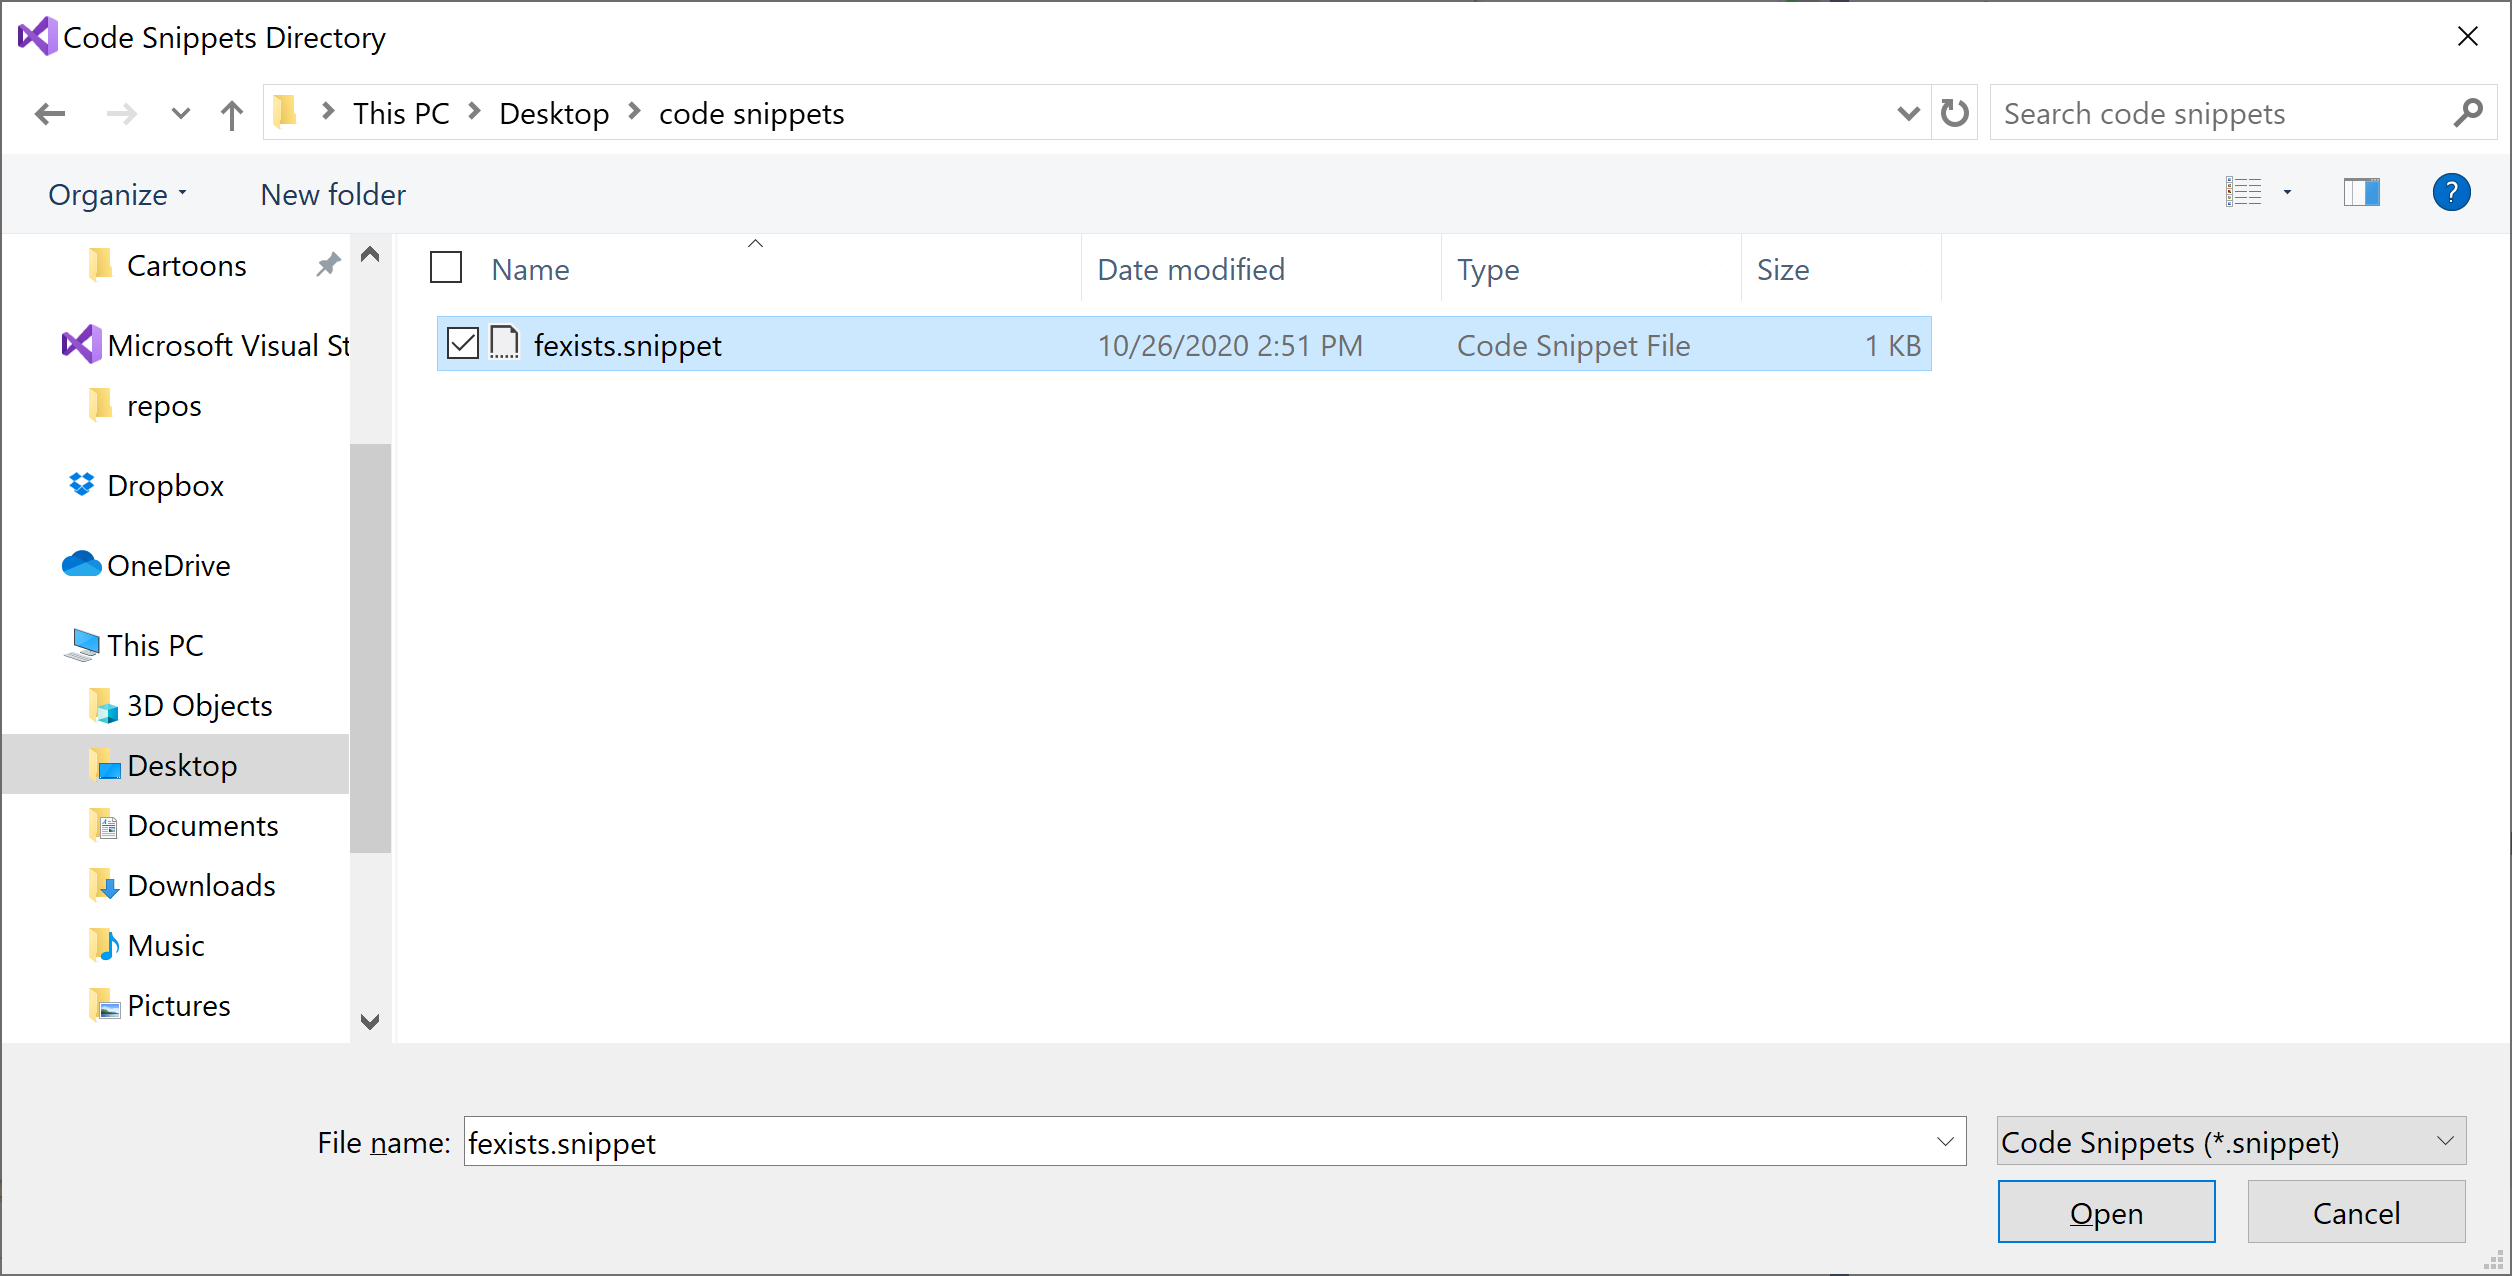Screen dimensions: 2512x1276
Task: Click the Back navigation arrow
Action: 50,114
